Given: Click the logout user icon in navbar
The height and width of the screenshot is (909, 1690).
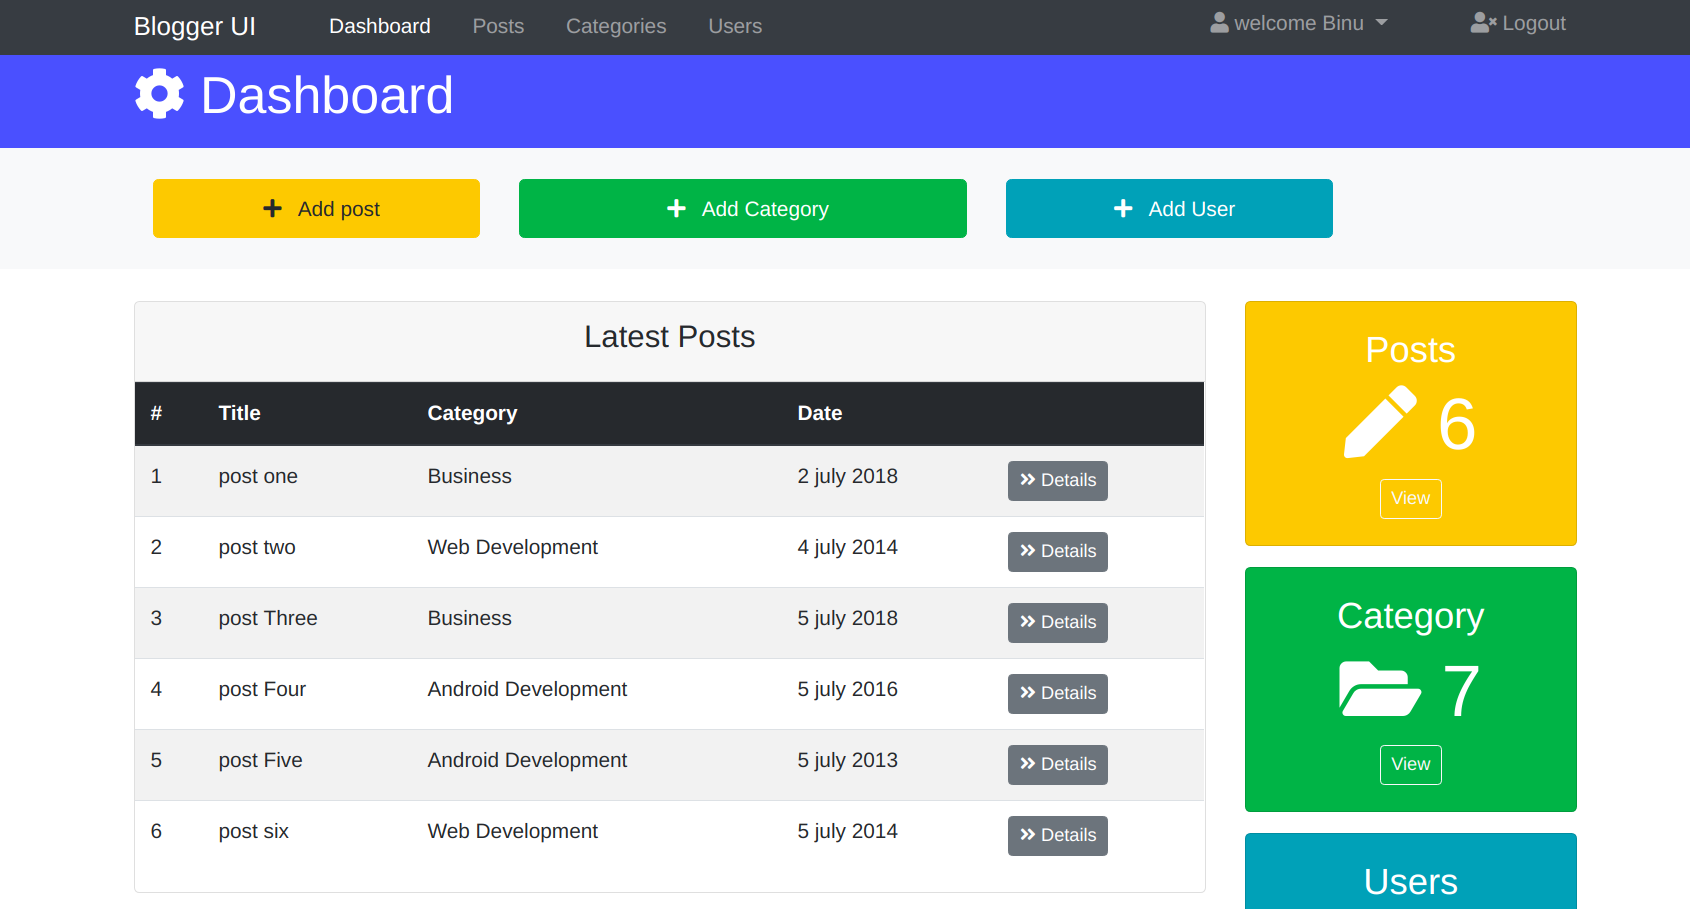Looking at the screenshot, I should [x=1483, y=23].
